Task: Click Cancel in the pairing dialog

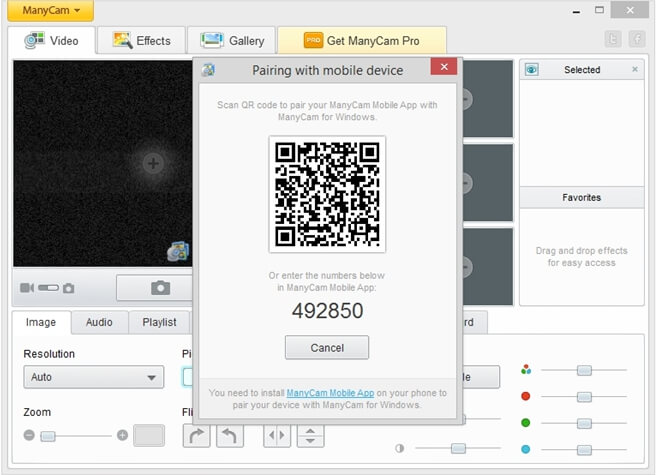Action: point(327,347)
